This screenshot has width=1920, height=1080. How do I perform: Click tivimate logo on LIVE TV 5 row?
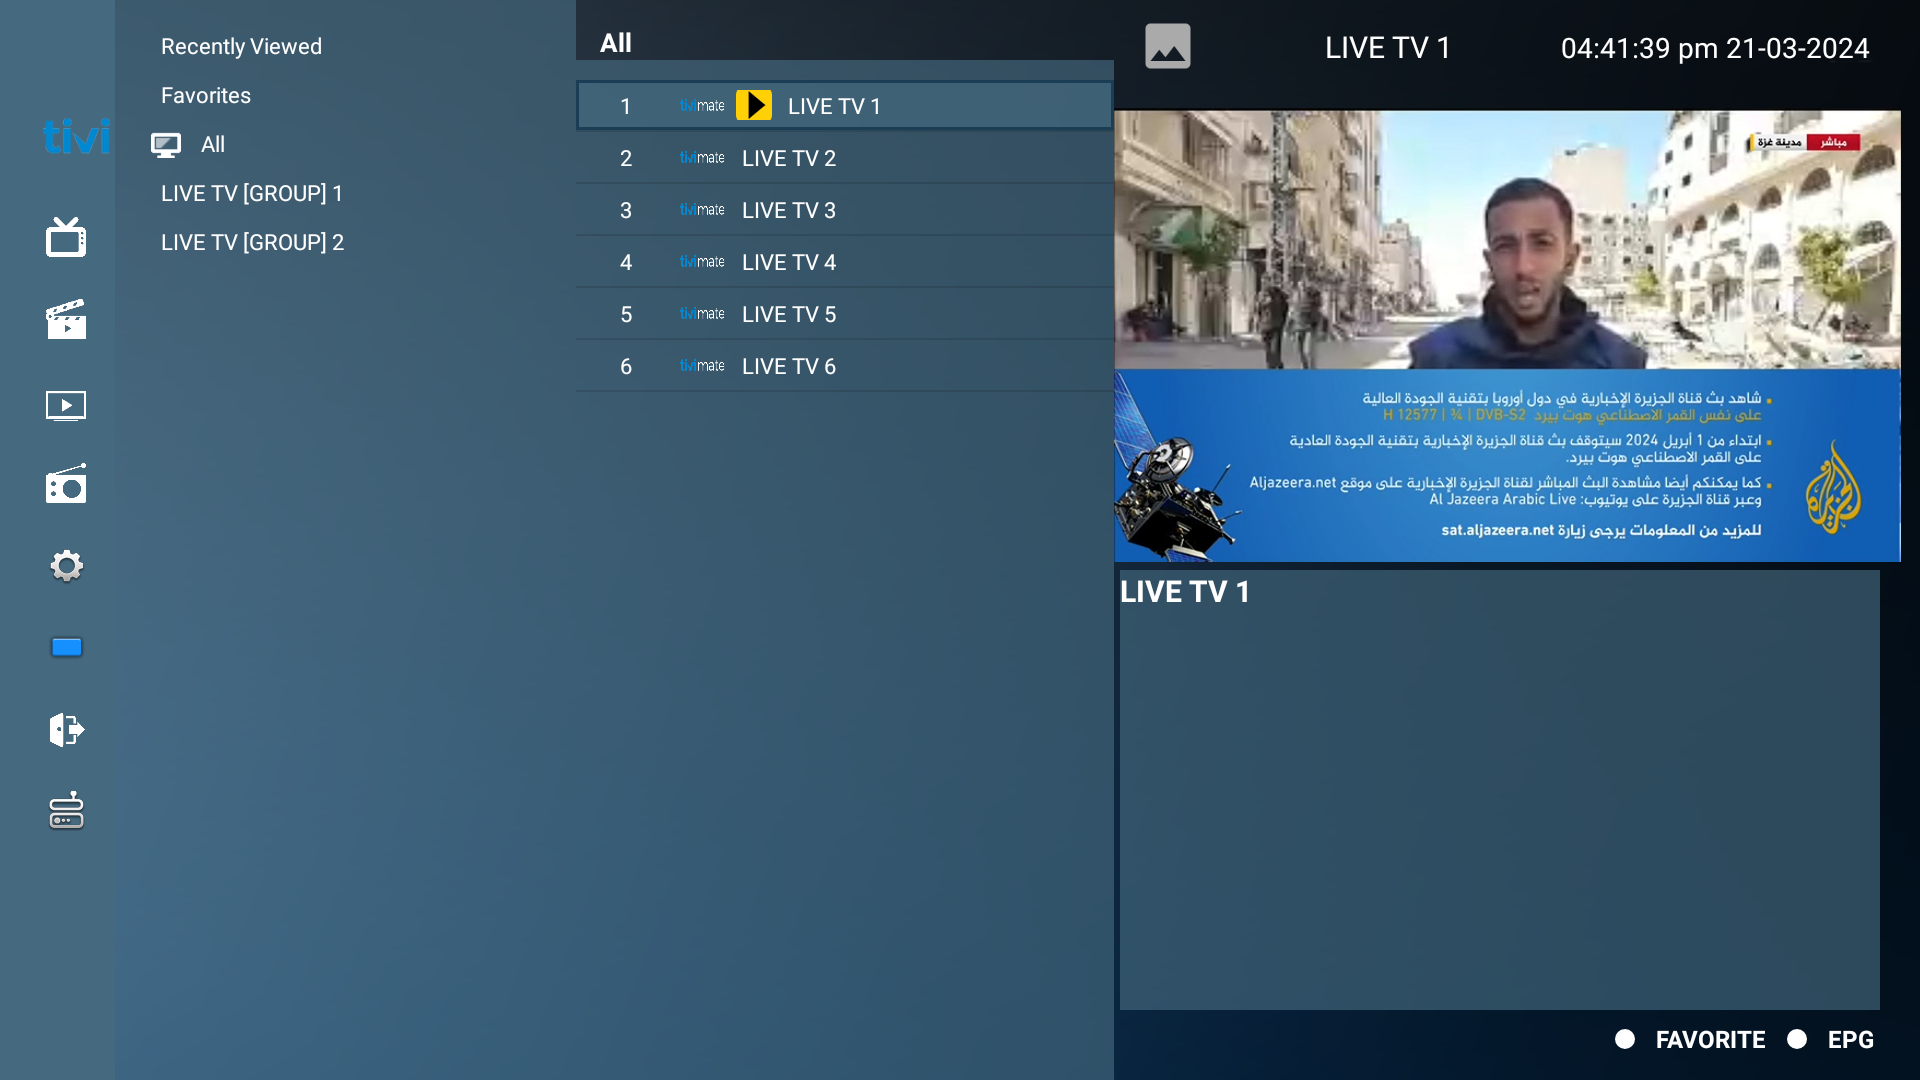(702, 314)
